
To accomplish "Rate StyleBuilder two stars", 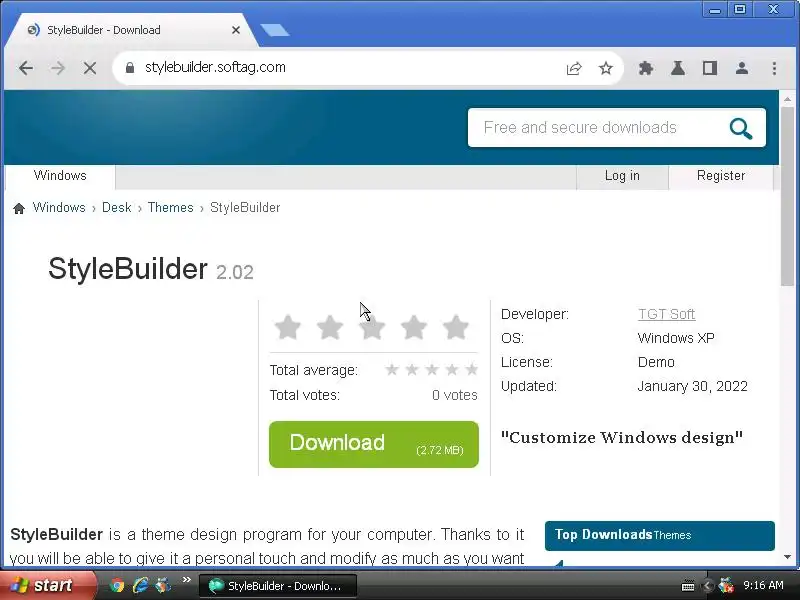I will (x=330, y=327).
